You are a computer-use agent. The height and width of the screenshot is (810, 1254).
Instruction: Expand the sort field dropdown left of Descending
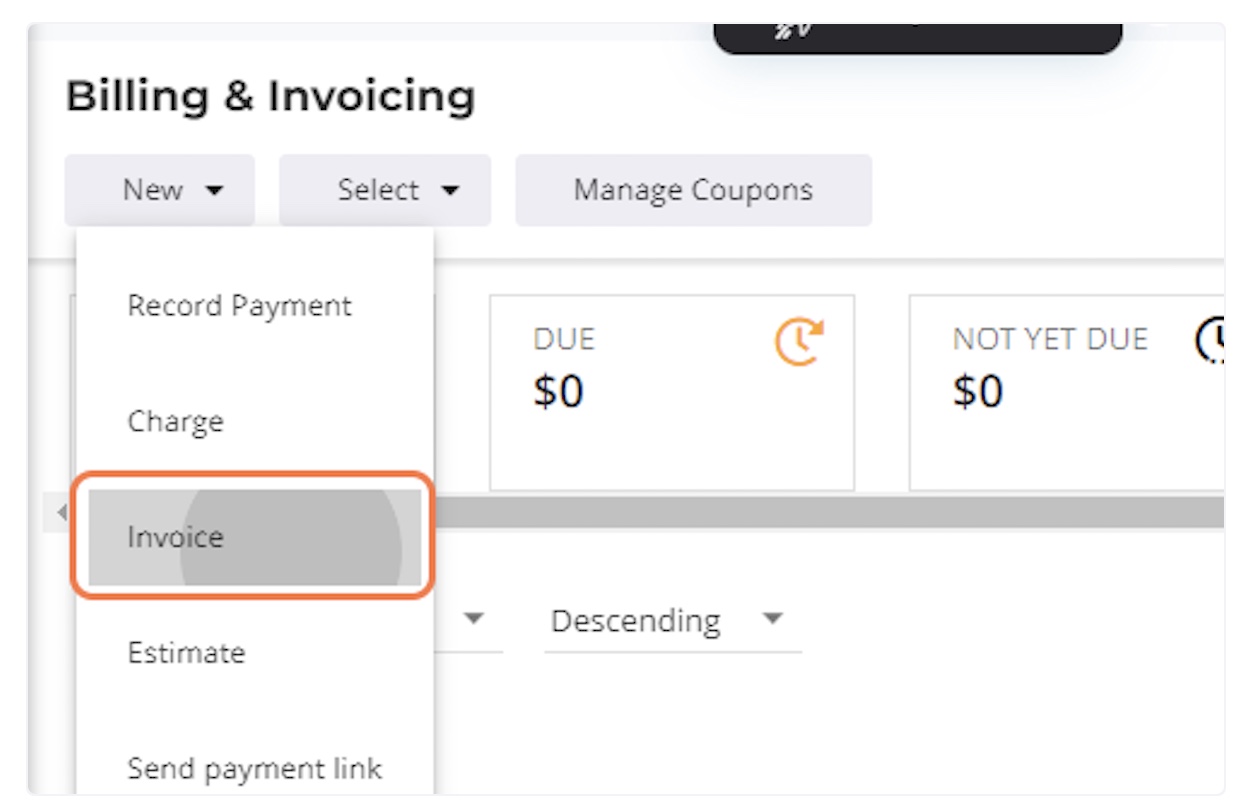[470, 622]
